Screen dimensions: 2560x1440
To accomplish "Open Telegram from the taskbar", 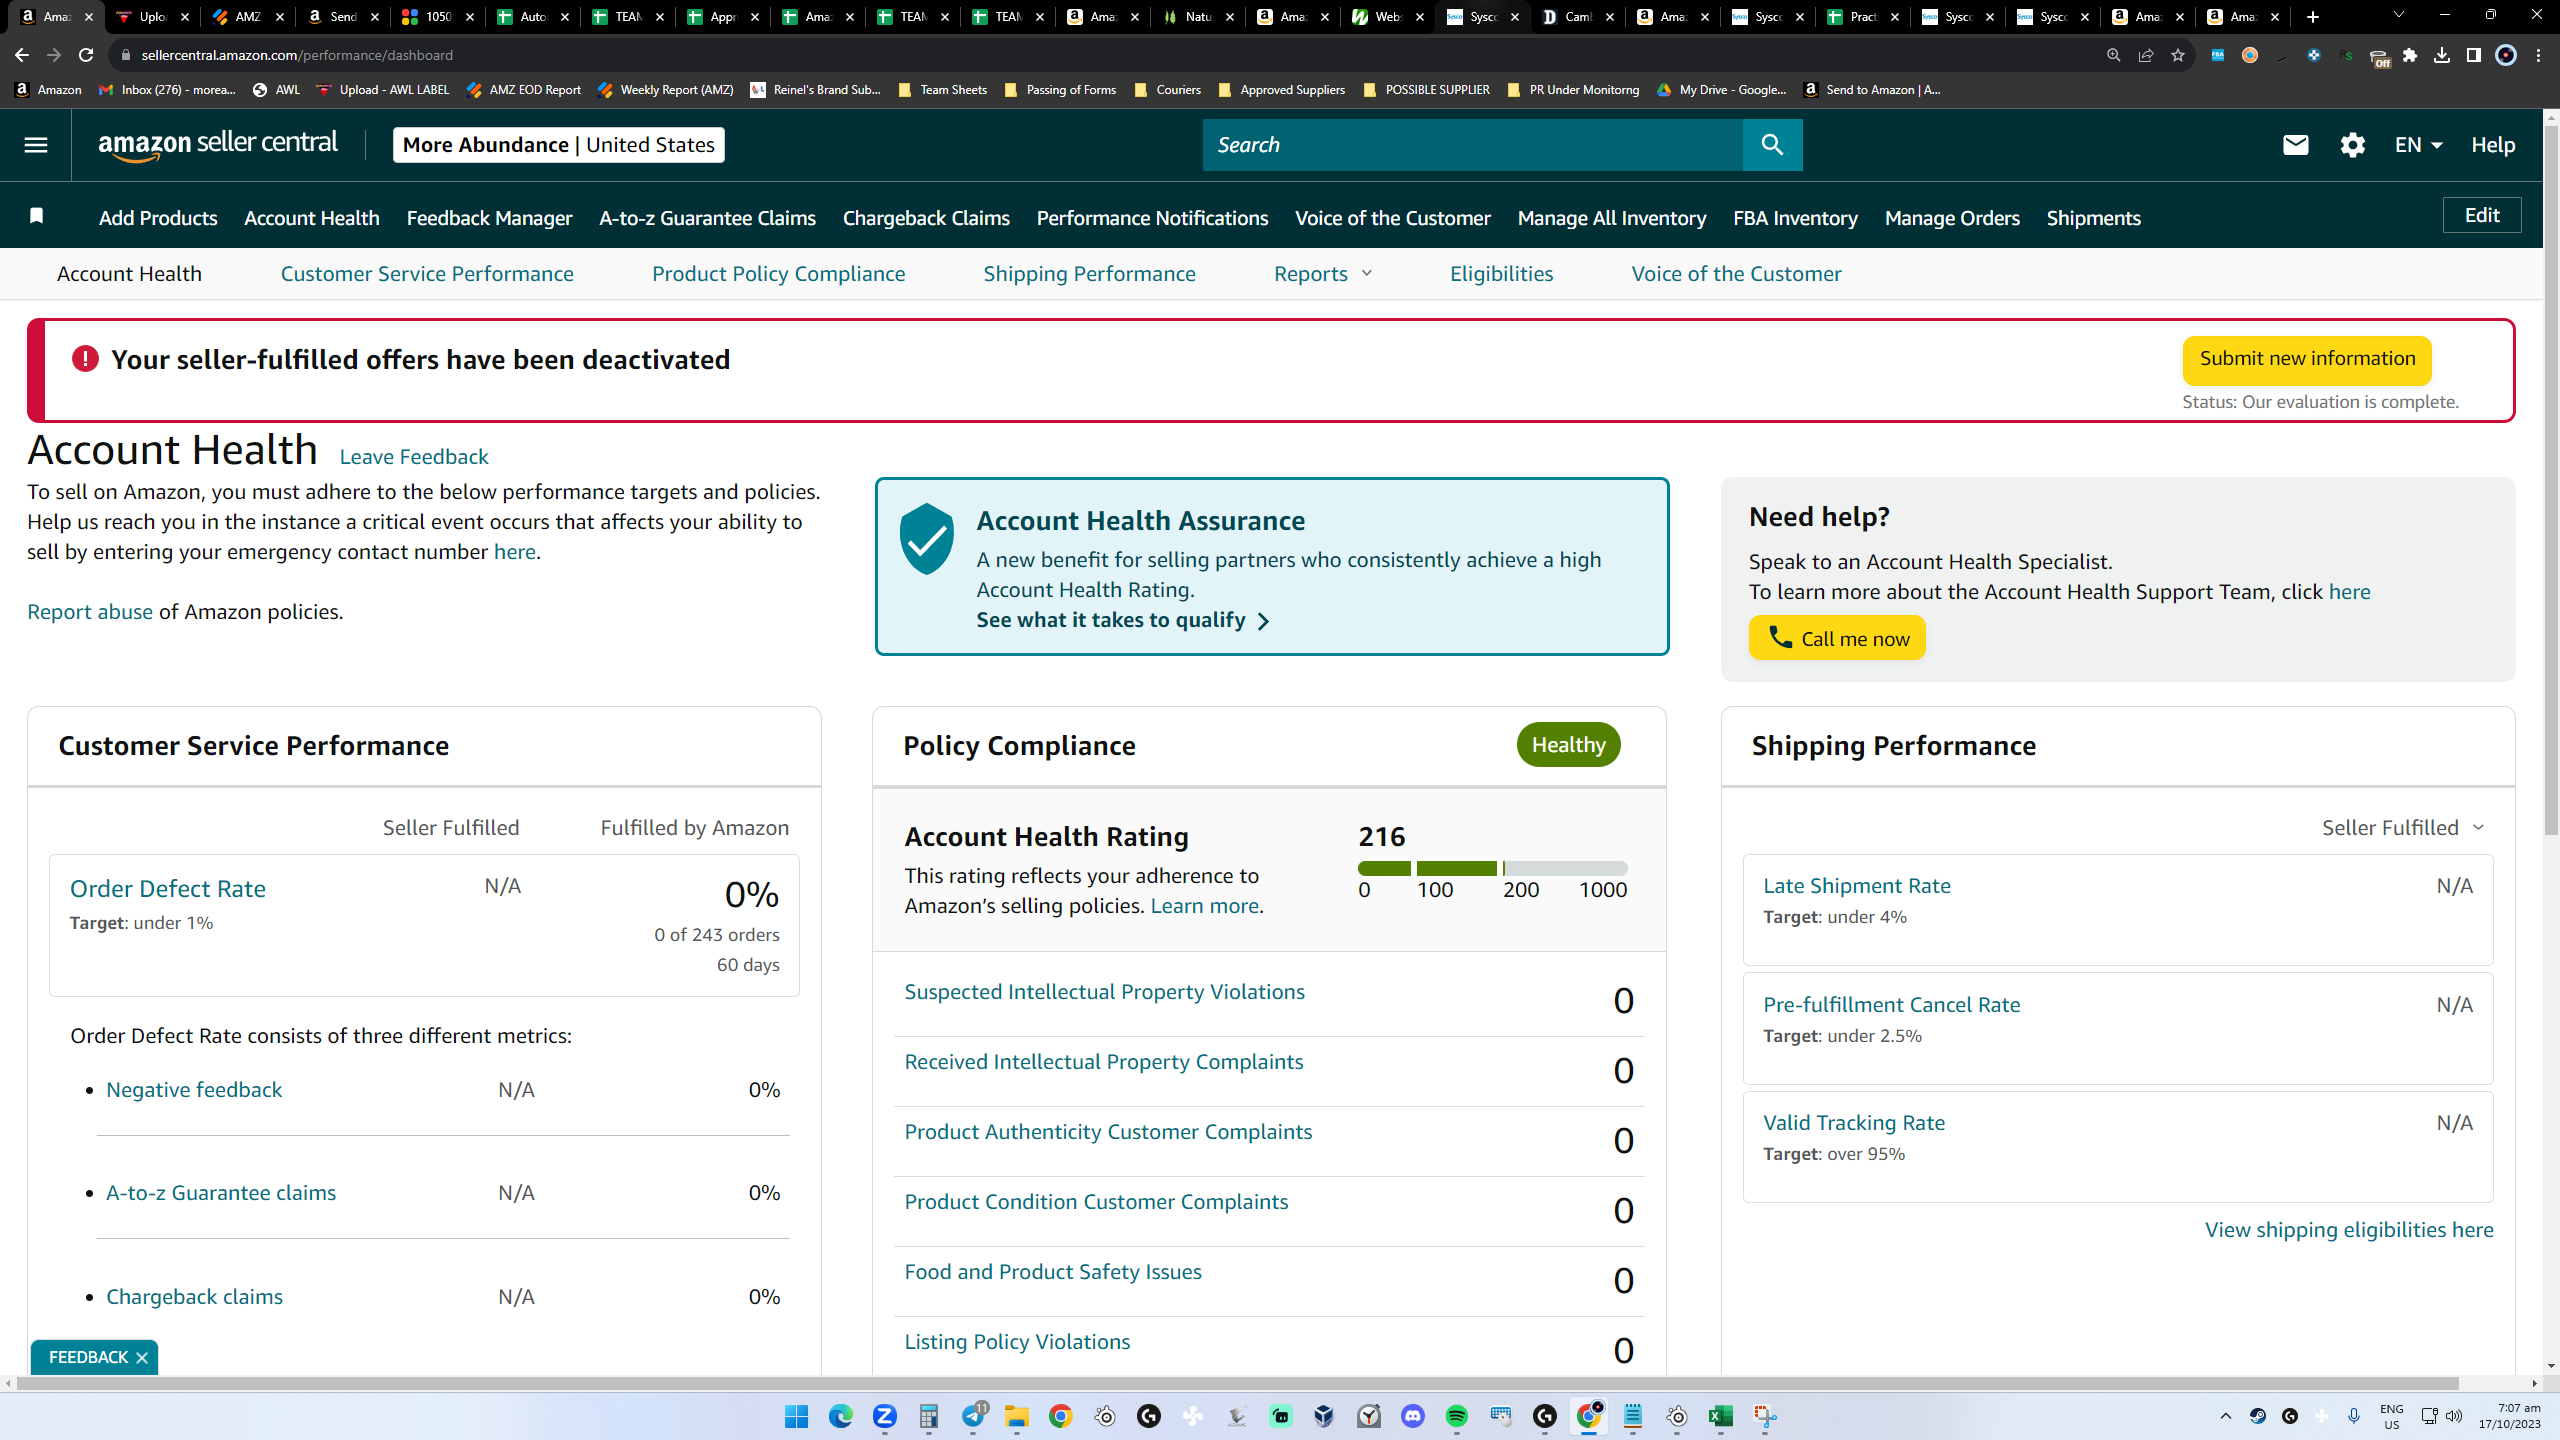I will point(973,1416).
